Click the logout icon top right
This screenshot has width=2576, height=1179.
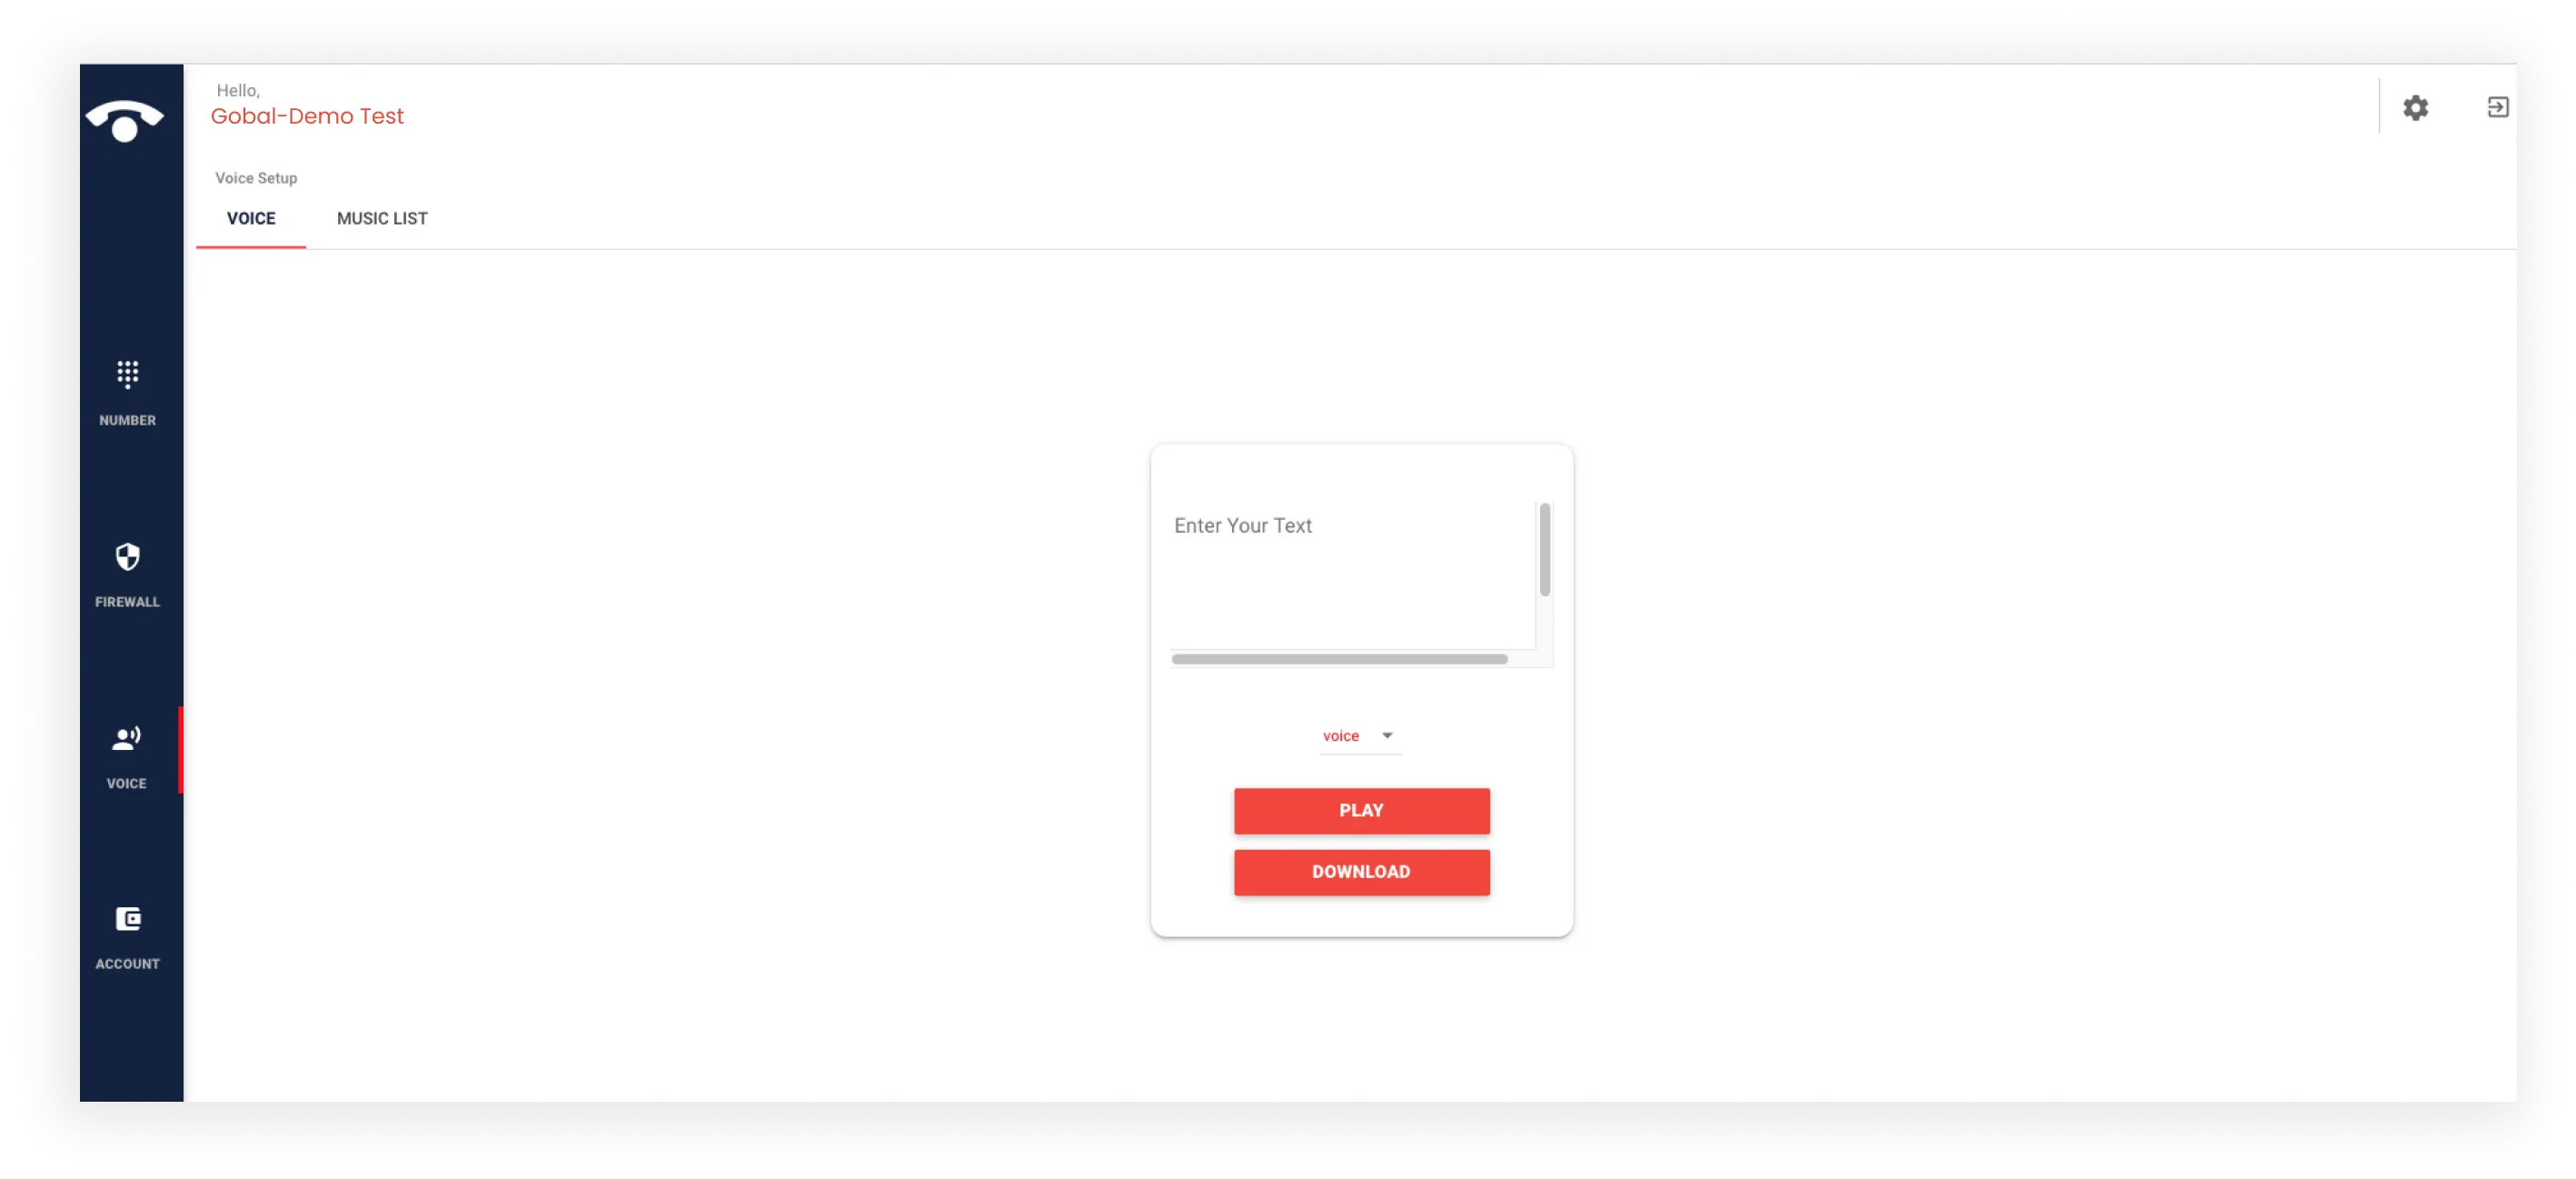(2494, 107)
